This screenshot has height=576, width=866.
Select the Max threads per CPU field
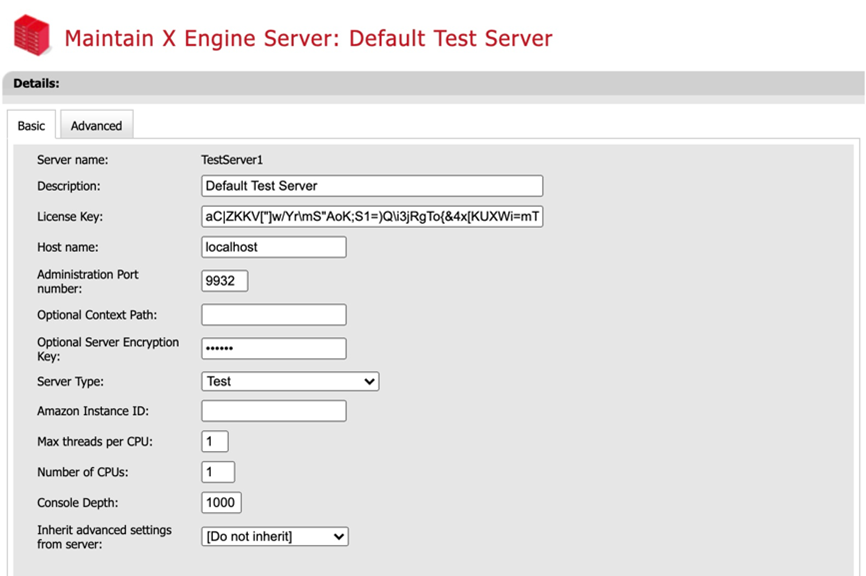[215, 441]
